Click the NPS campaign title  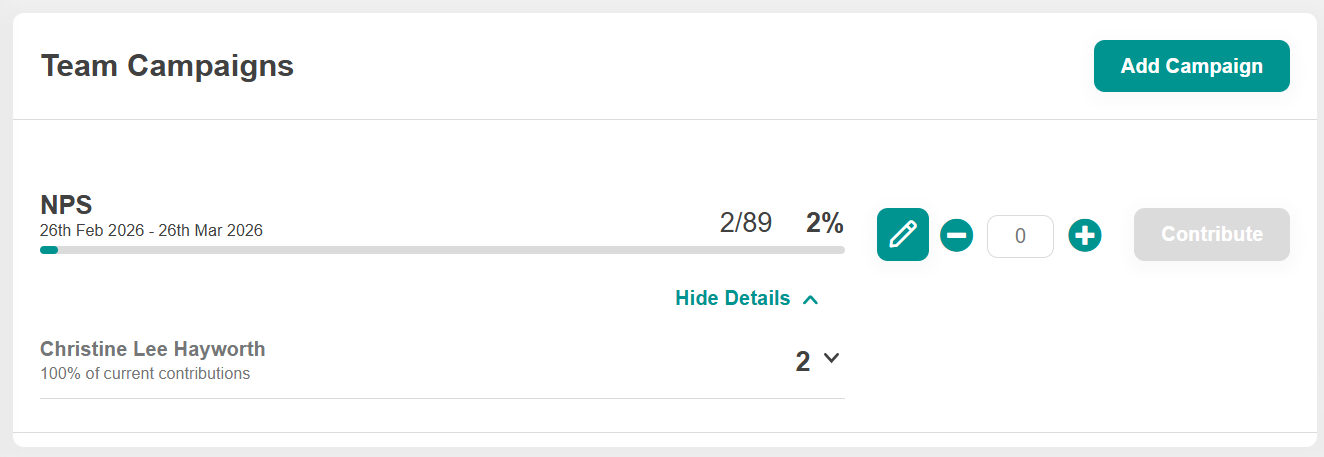[66, 205]
